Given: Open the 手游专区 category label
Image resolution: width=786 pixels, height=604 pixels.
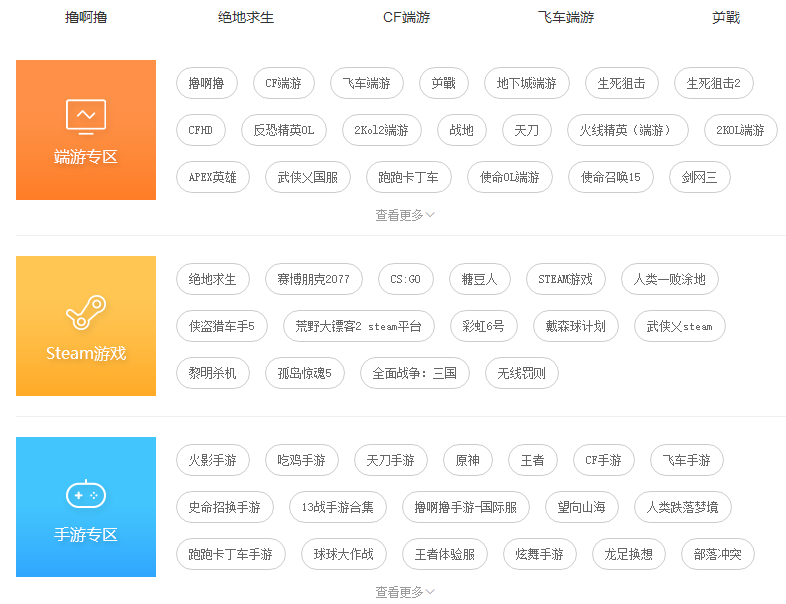Looking at the screenshot, I should pyautogui.click(x=86, y=534).
